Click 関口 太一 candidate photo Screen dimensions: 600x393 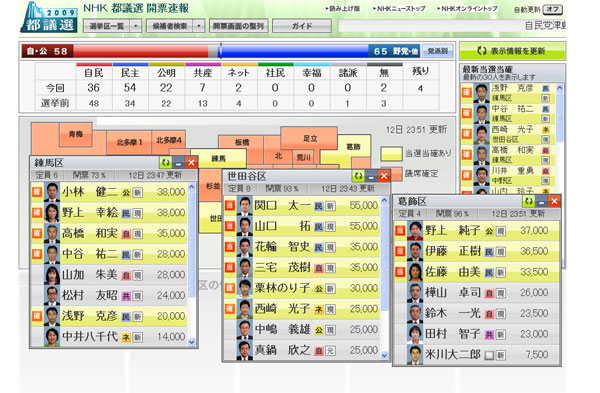pos(245,205)
